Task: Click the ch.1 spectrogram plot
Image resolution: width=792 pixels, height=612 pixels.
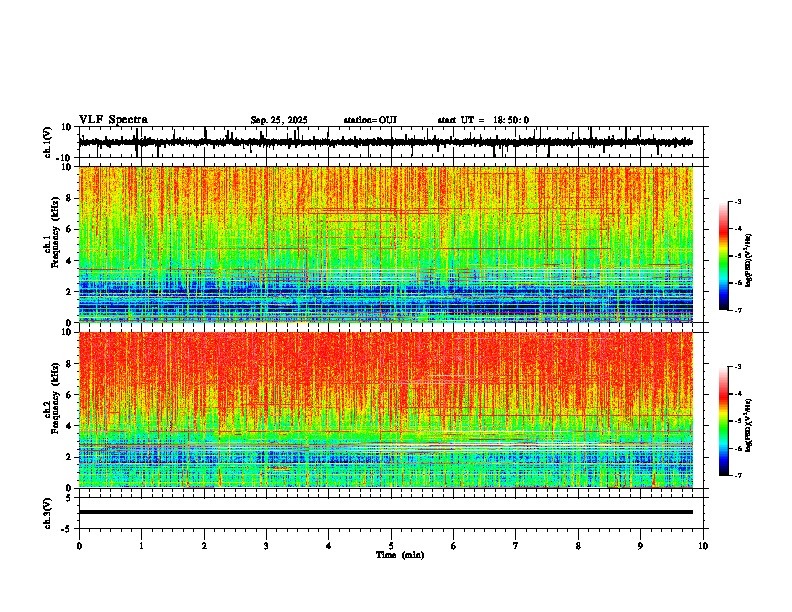Action: coord(385,244)
